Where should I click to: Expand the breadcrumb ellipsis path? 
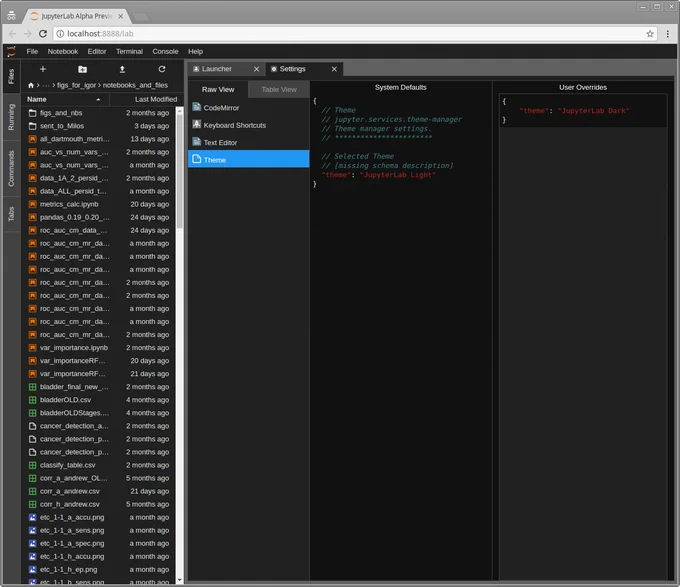tap(46, 85)
